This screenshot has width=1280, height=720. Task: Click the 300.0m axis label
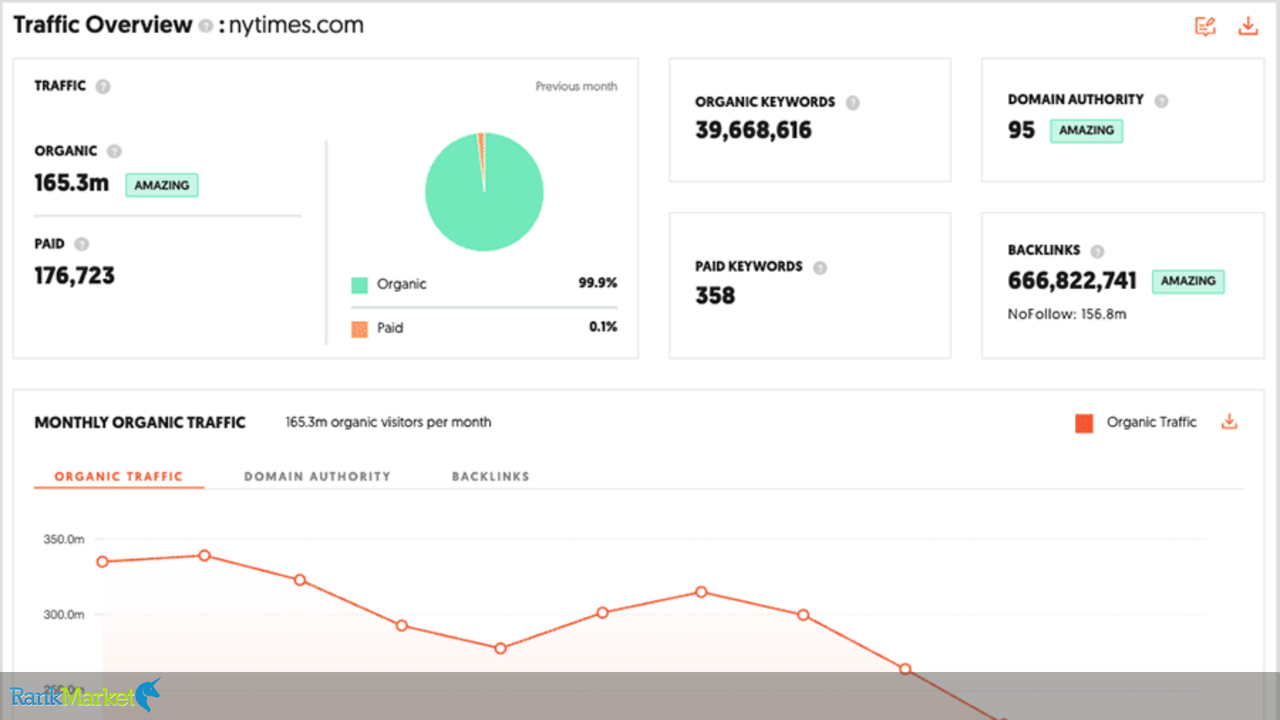(x=64, y=615)
